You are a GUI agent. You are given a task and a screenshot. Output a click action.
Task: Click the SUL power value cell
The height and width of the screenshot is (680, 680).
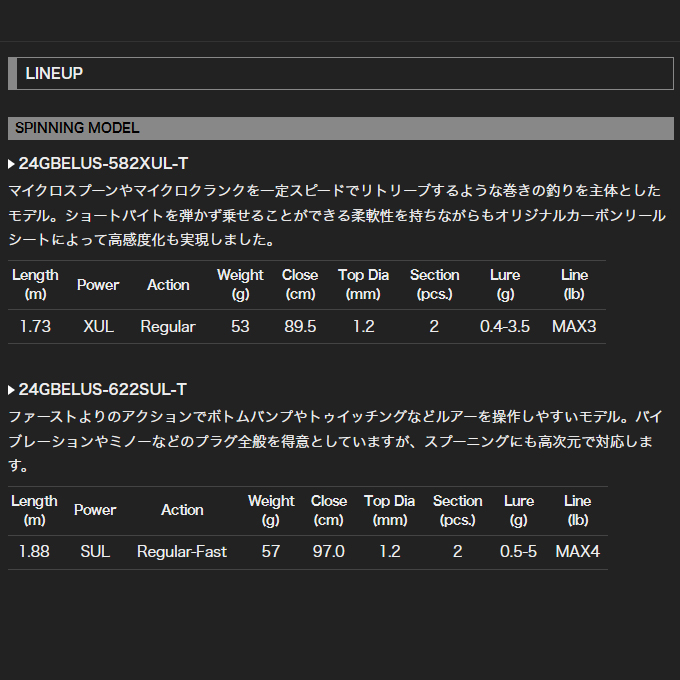coord(95,552)
